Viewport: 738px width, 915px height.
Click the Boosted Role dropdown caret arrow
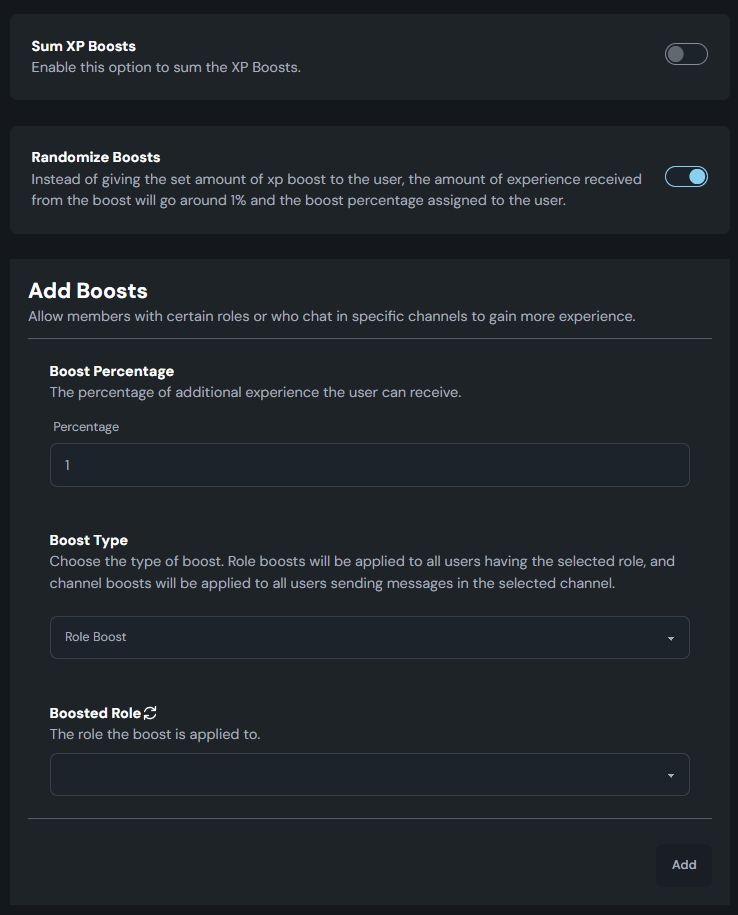(671, 776)
